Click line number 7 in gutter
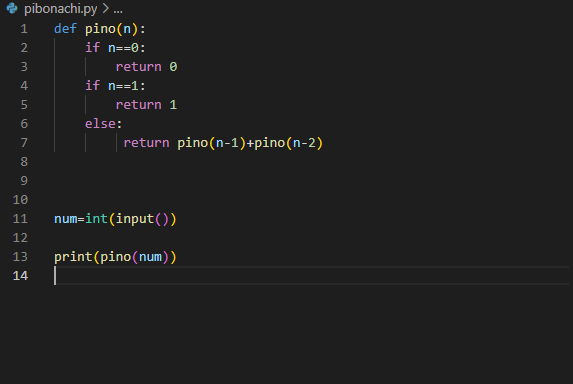Screen dimensions: 573x384 24,143
